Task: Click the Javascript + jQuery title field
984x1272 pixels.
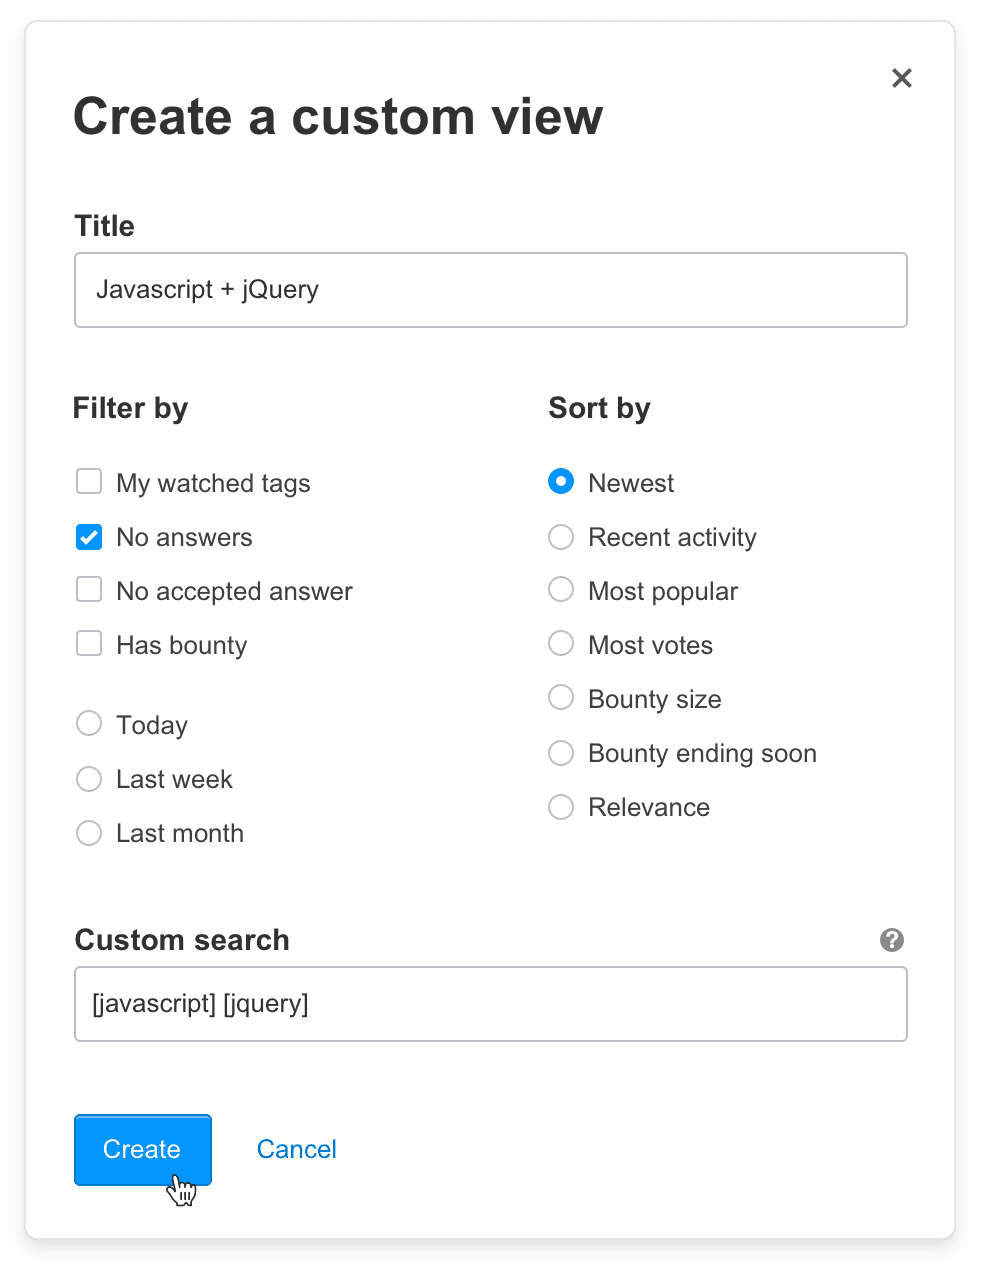Action: (491, 290)
